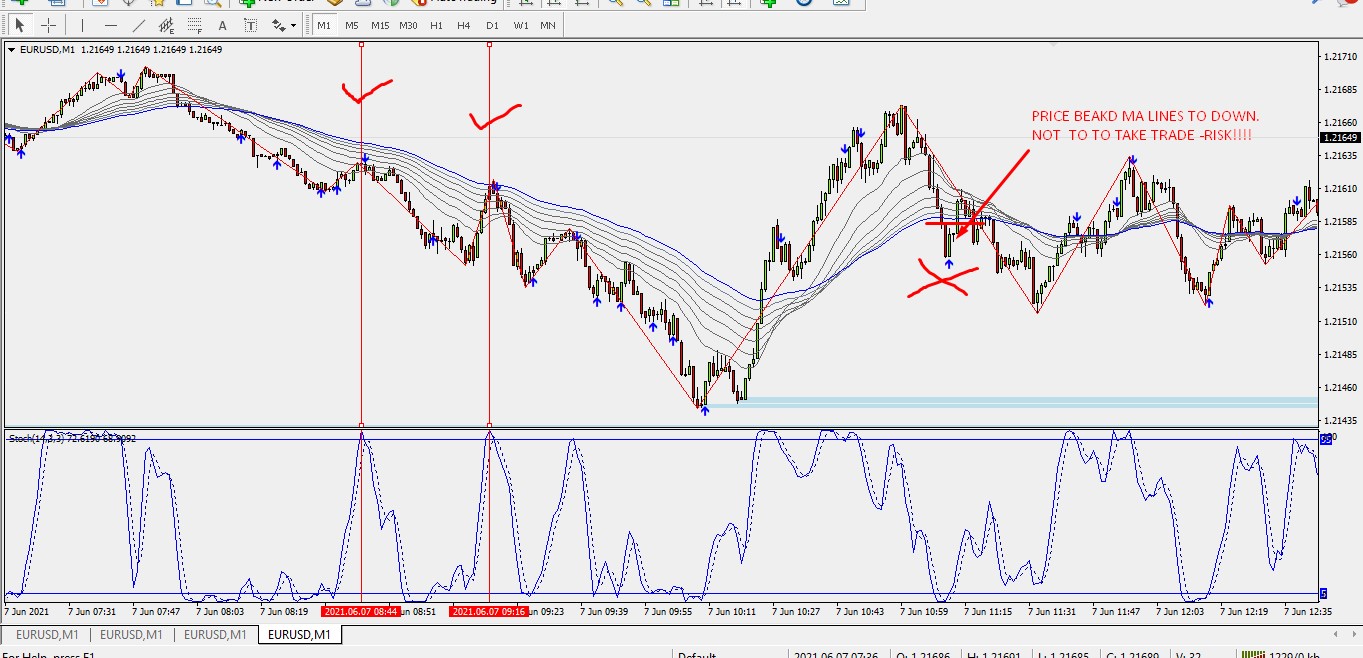Click the EURUSD,M1 chart title text

coord(47,49)
